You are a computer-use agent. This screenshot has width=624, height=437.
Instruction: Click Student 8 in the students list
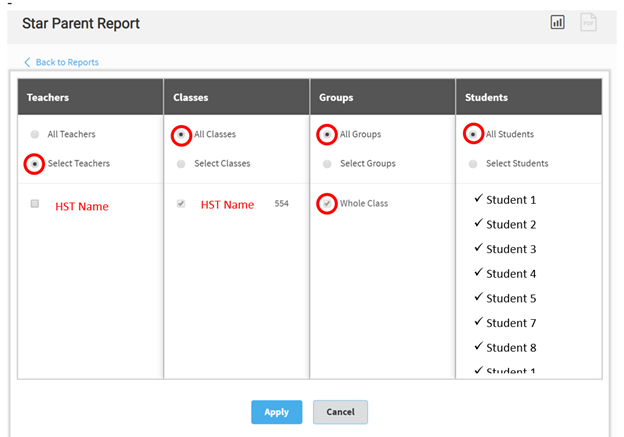click(x=510, y=348)
